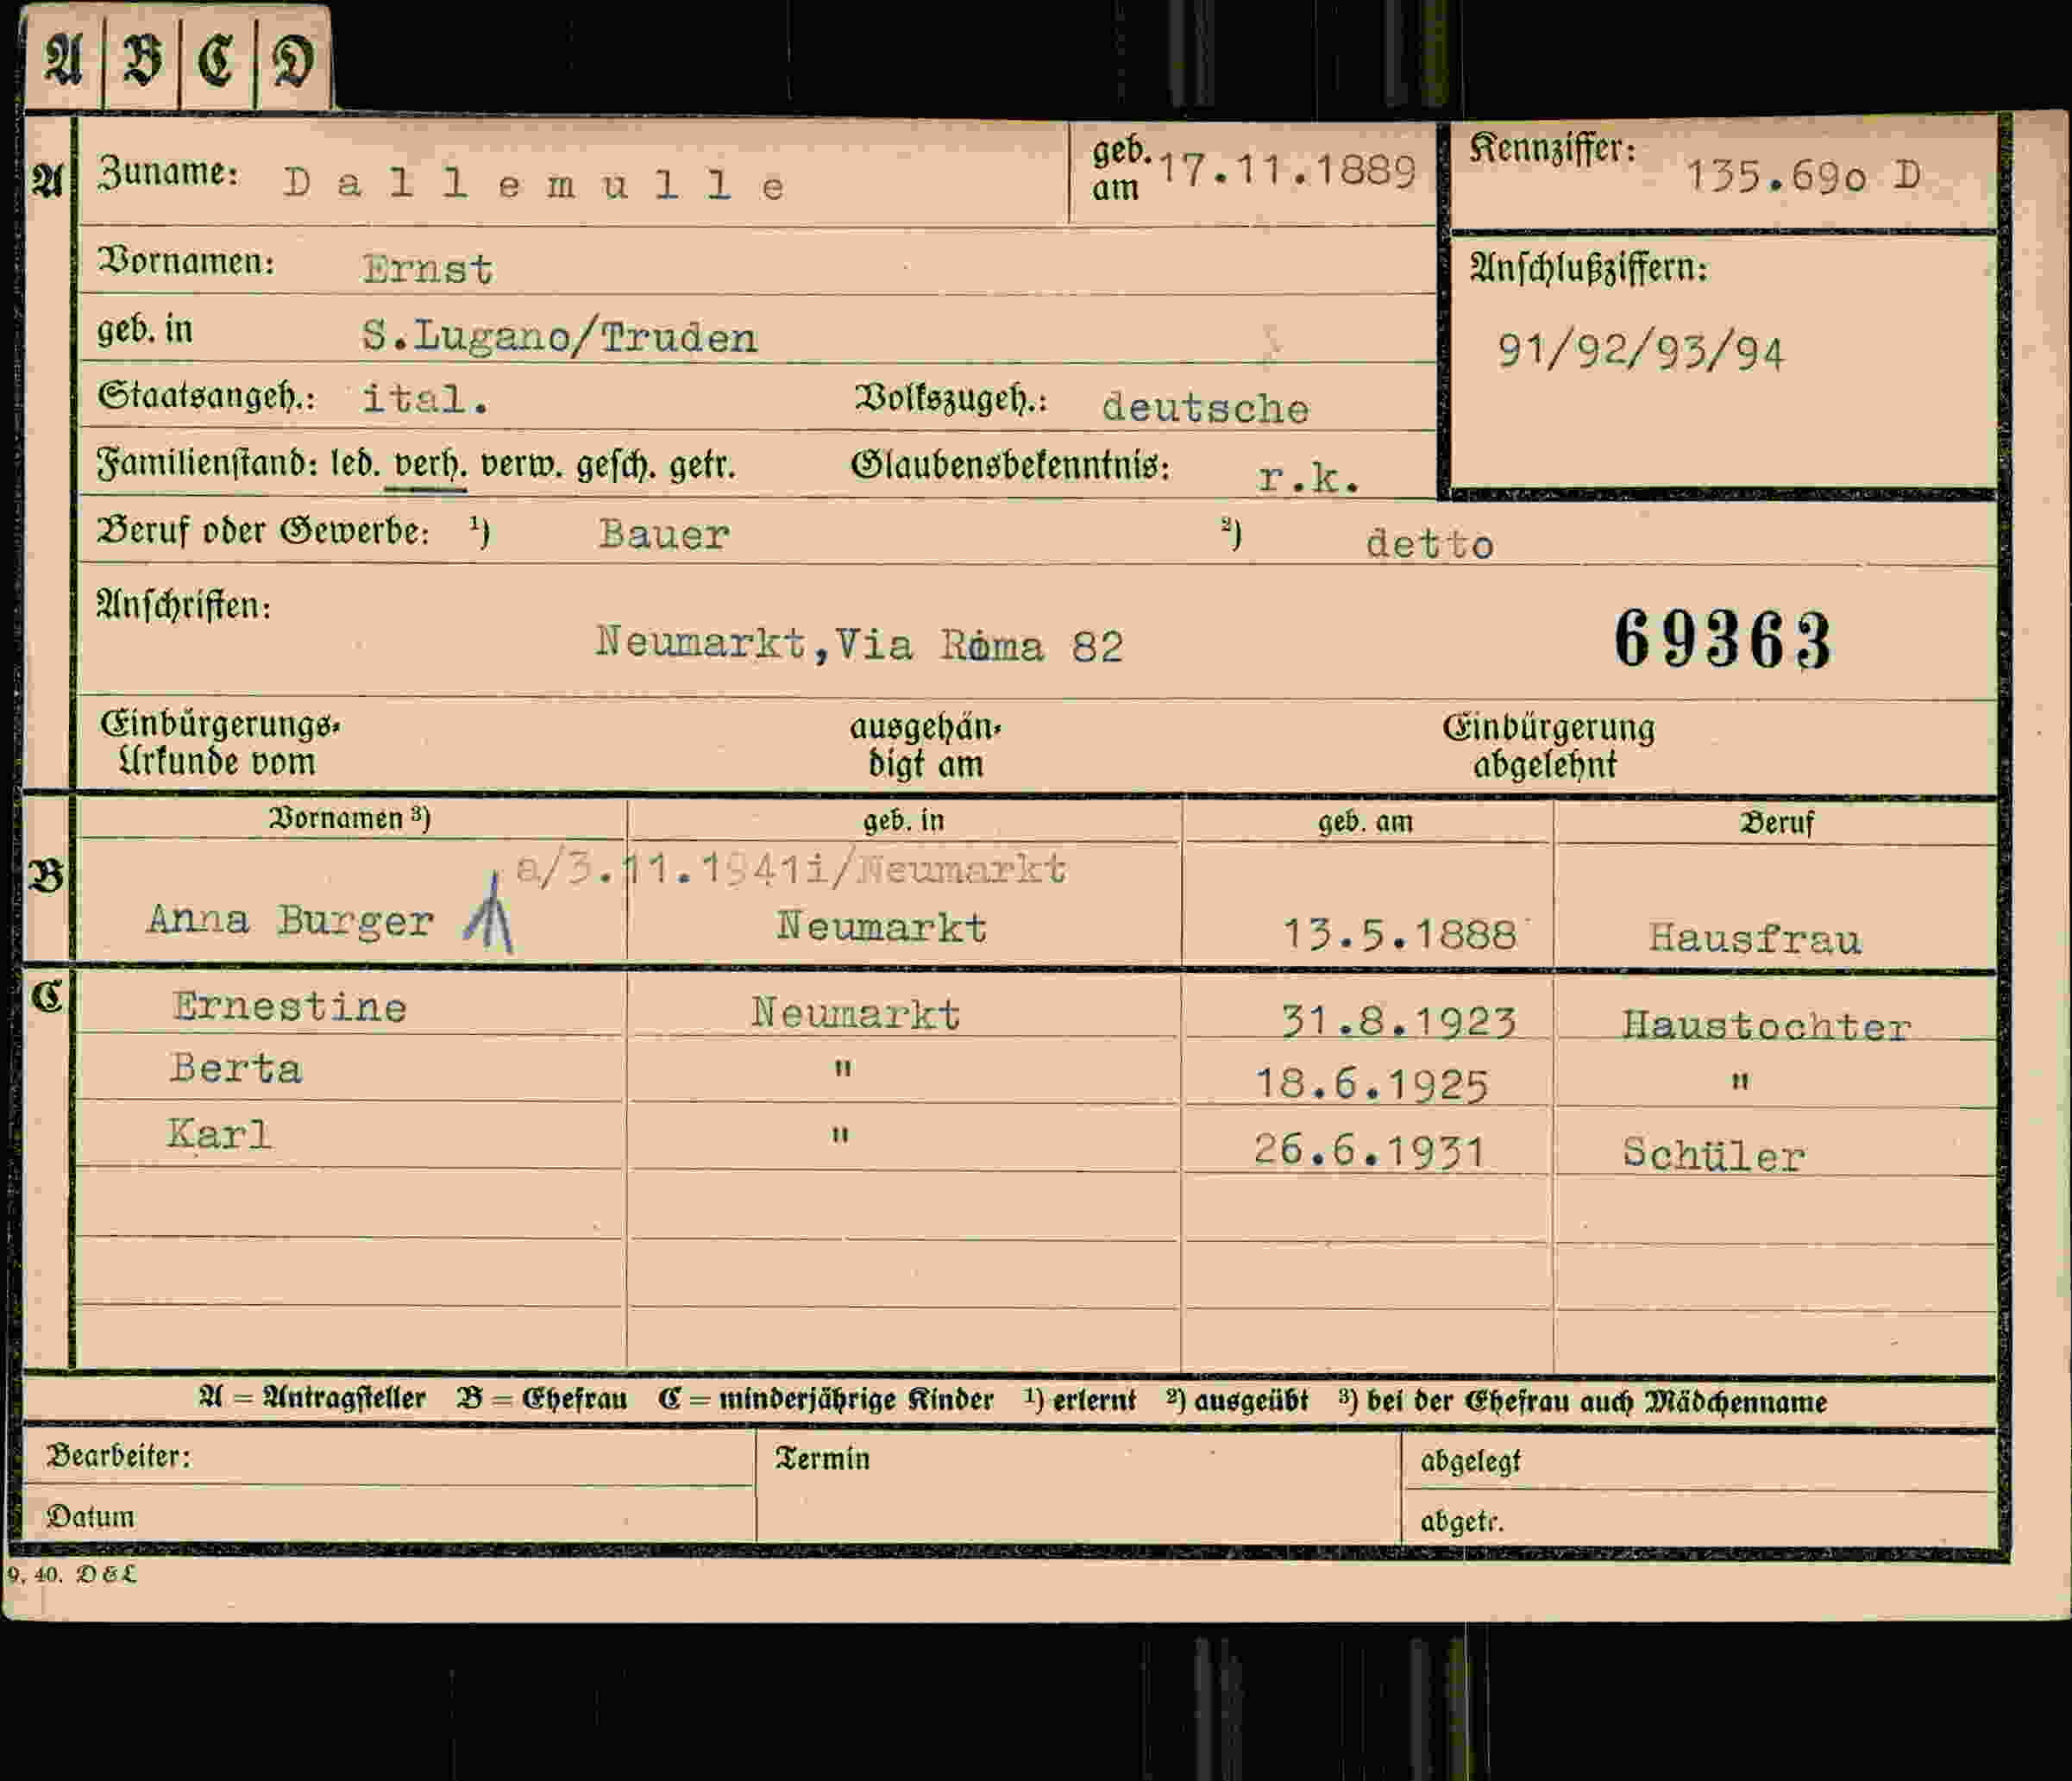Click the "Anschlußziffern:" label

coord(1588,268)
